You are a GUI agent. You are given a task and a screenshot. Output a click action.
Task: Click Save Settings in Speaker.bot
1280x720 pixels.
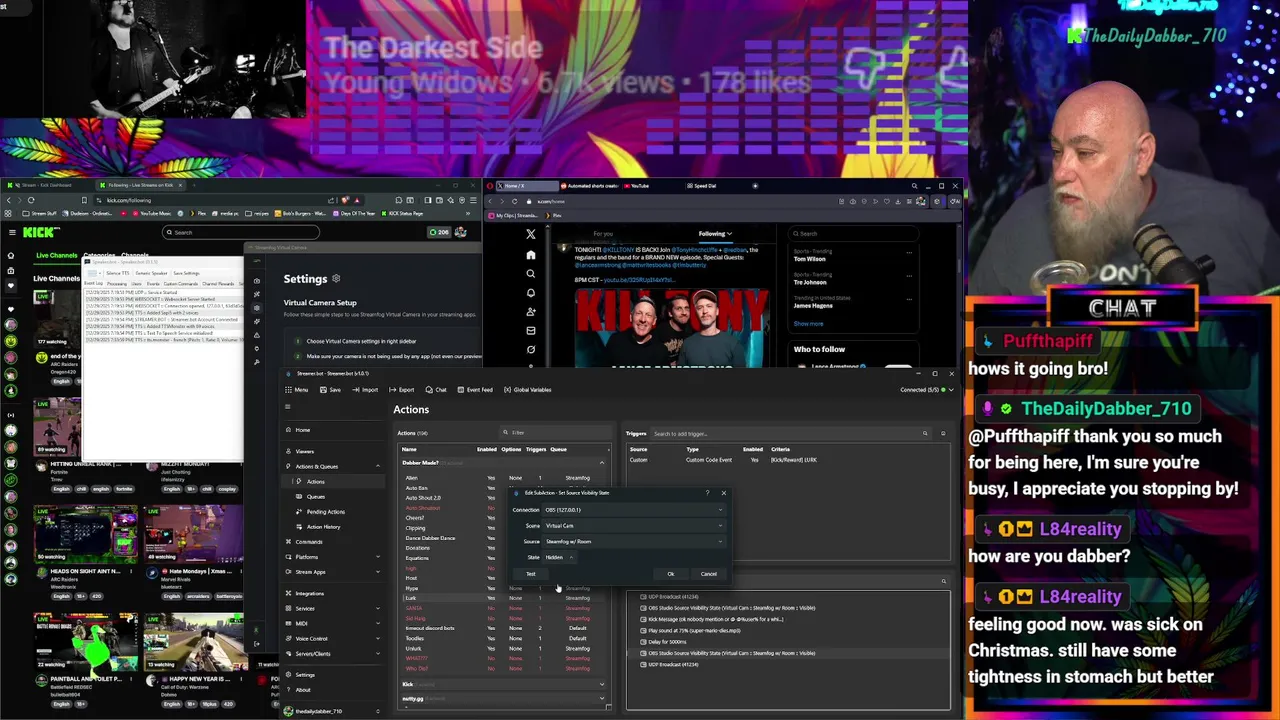186,273
